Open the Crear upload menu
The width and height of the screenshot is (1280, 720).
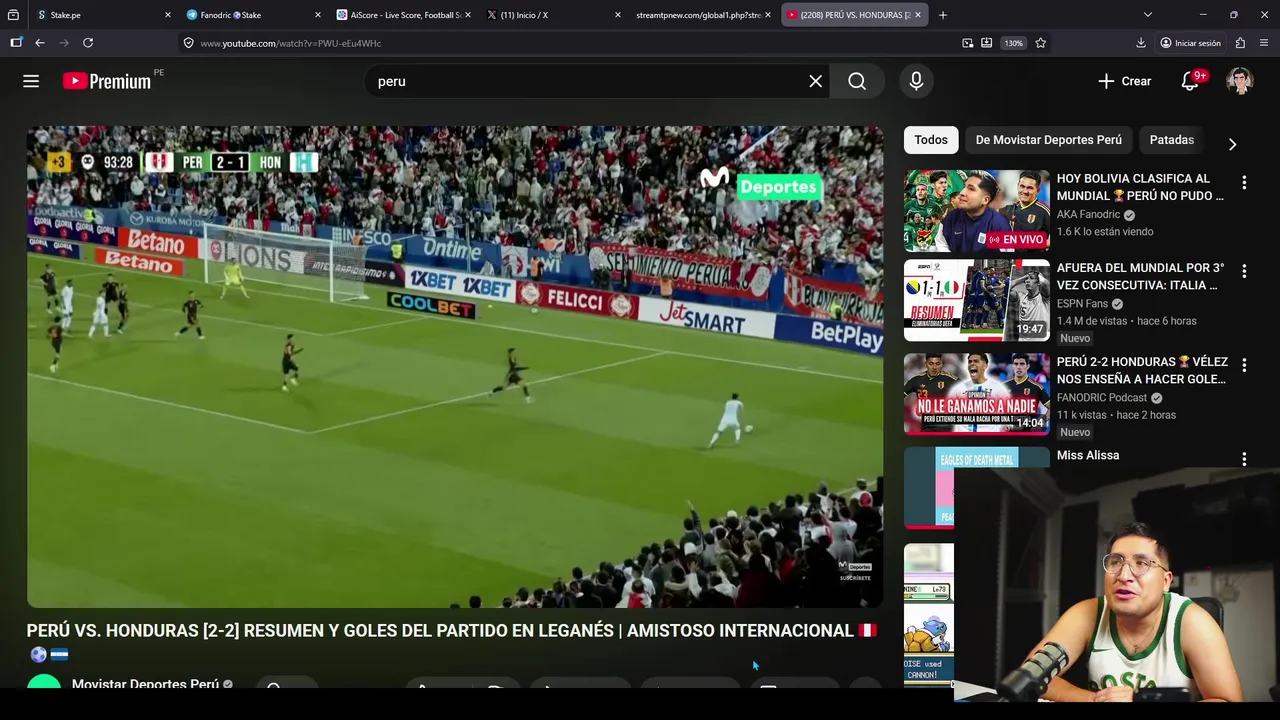[x=1124, y=81]
